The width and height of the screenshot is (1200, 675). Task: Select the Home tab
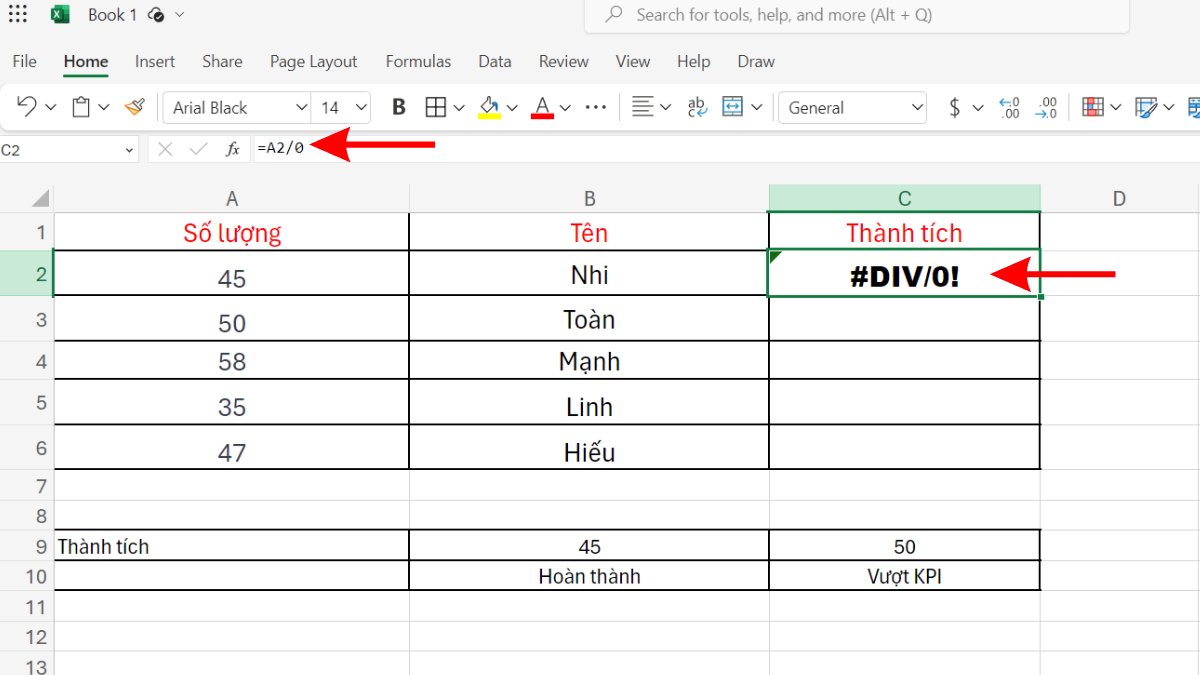[86, 61]
